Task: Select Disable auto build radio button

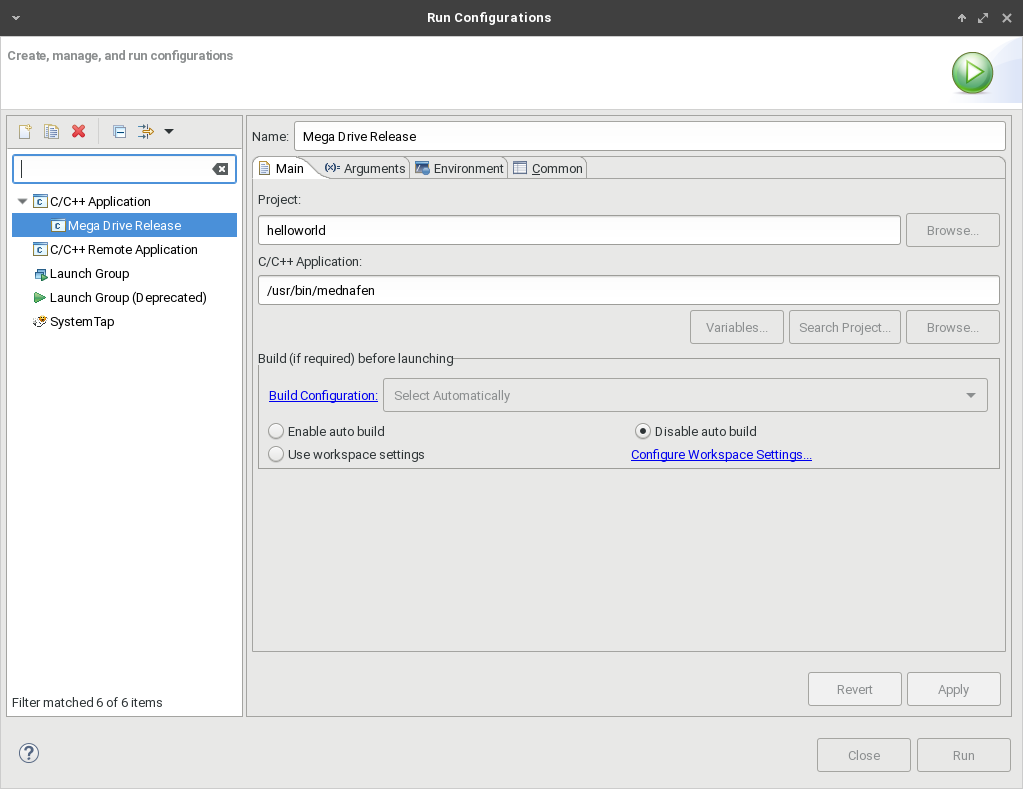Action: point(643,431)
